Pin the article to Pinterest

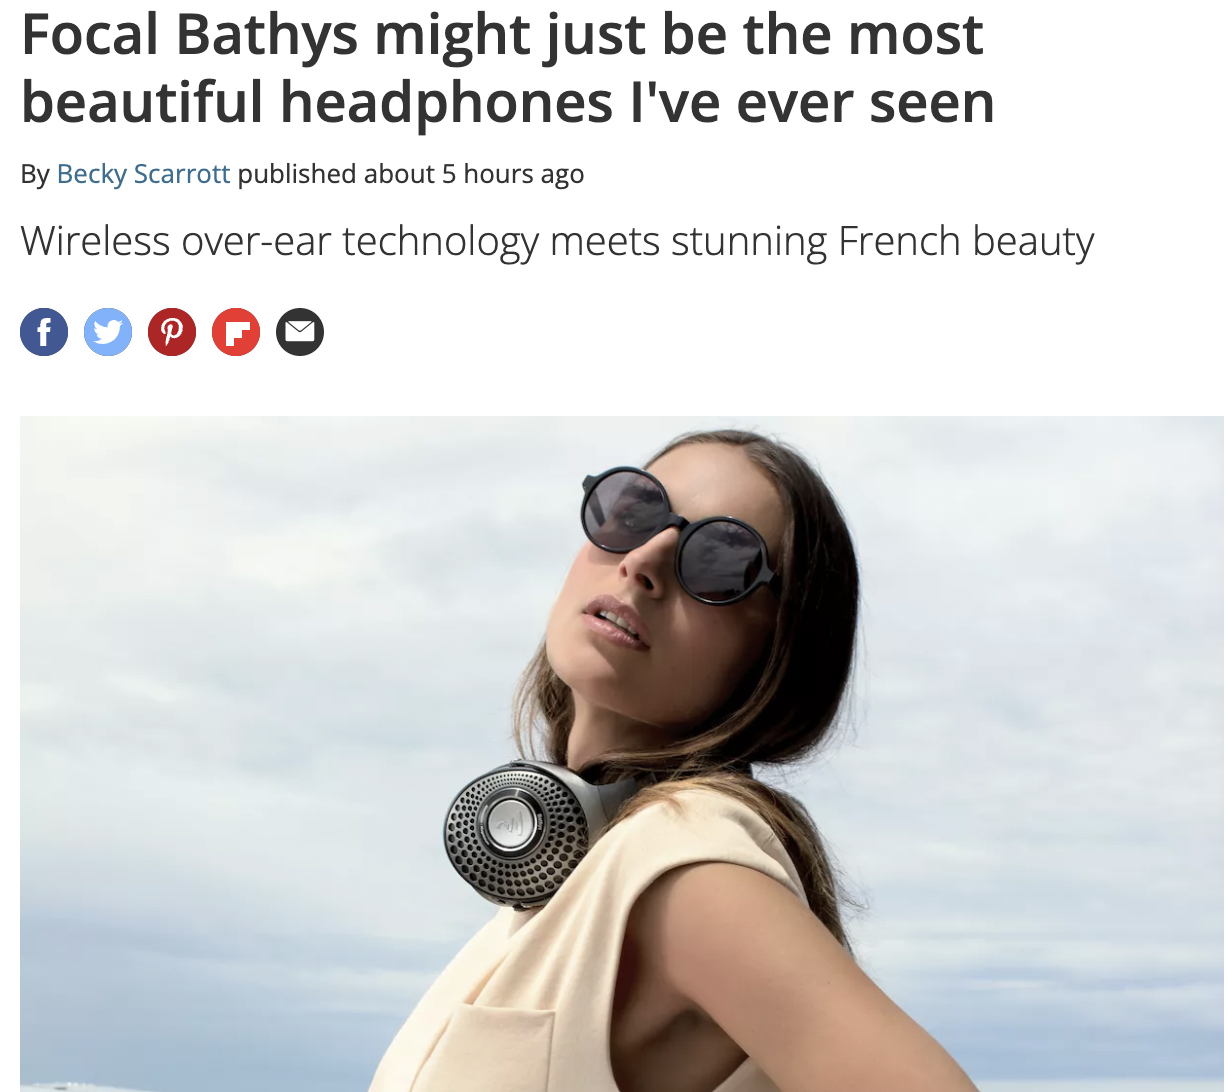pyautogui.click(x=172, y=332)
